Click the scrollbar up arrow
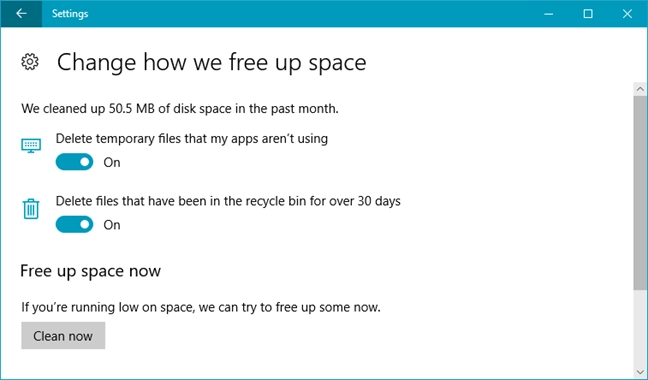 click(x=641, y=89)
